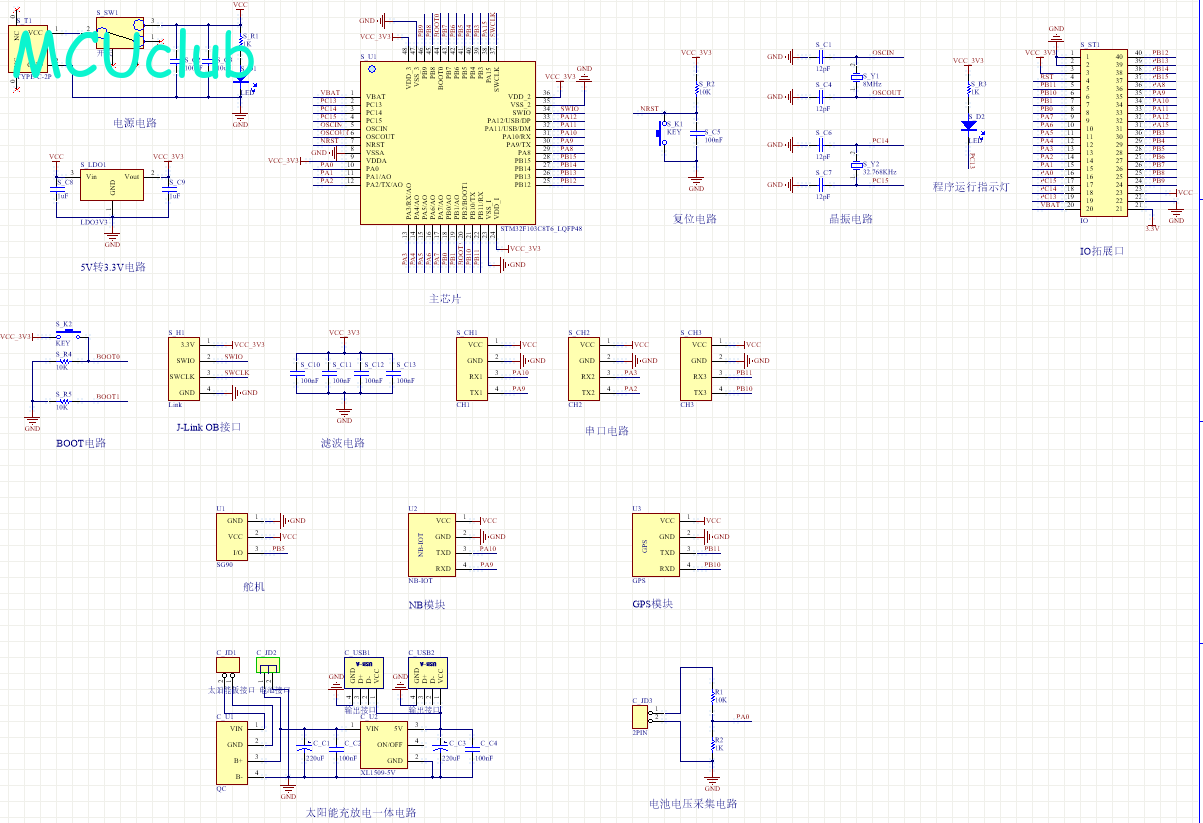1203x823 pixels.
Task: Click the 舵机 label
Action: tap(254, 587)
